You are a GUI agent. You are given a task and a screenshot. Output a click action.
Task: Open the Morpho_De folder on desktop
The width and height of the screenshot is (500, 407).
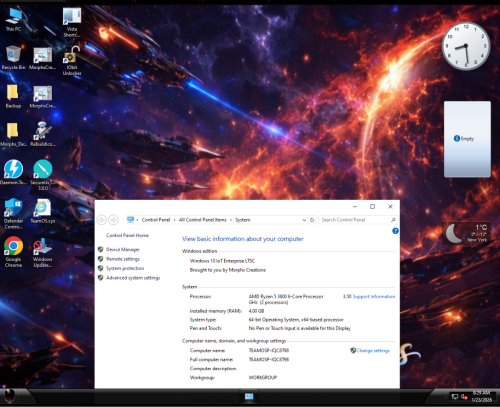tap(13, 135)
